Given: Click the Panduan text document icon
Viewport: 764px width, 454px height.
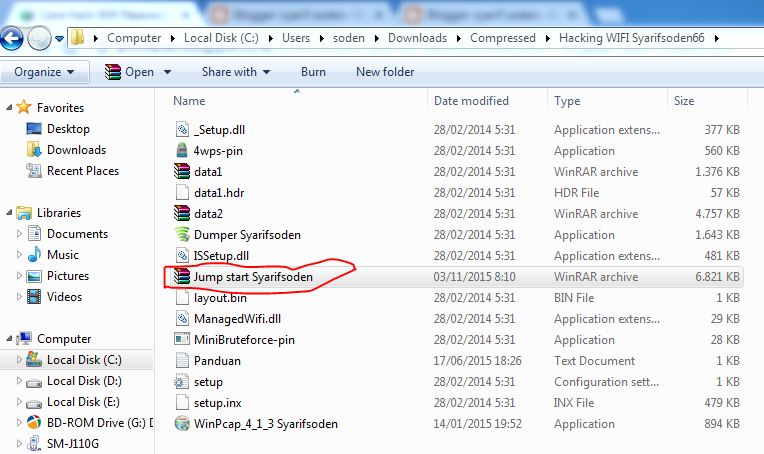Looking at the screenshot, I should [182, 360].
